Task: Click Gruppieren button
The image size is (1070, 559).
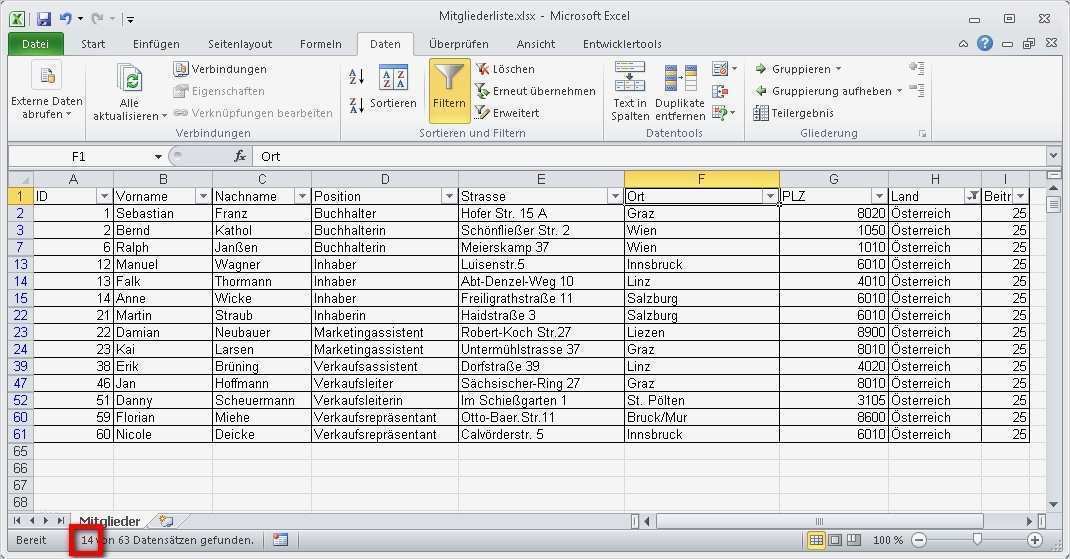Action: pos(793,69)
